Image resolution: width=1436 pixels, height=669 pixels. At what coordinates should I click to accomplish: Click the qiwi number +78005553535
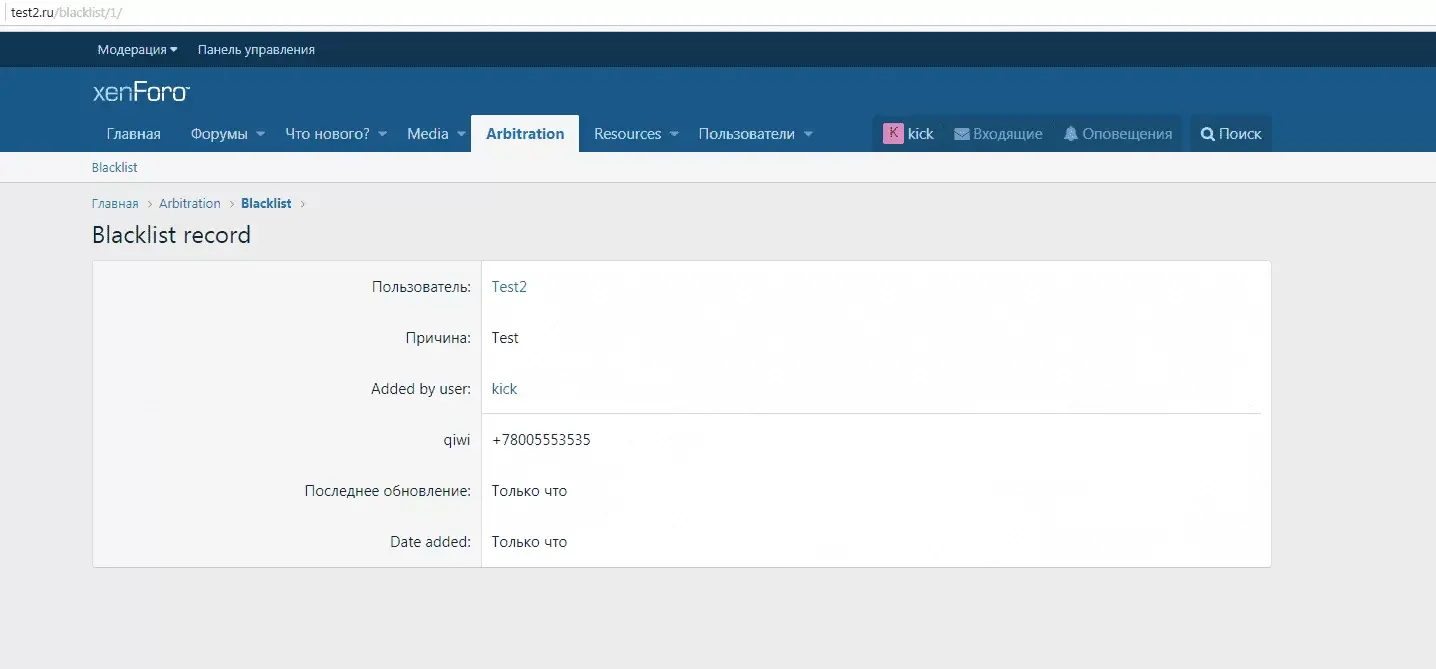541,440
